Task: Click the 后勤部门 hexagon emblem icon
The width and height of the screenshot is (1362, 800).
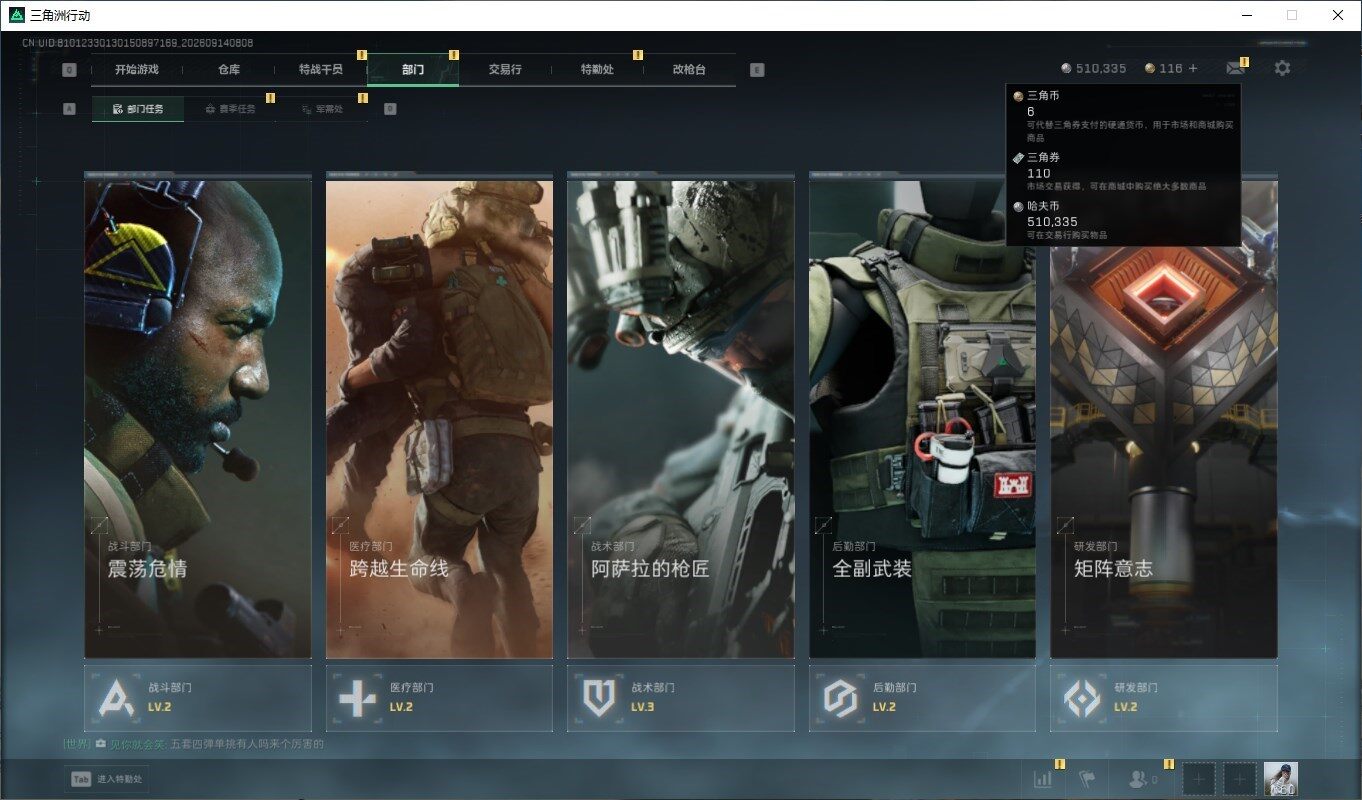Action: click(840, 698)
